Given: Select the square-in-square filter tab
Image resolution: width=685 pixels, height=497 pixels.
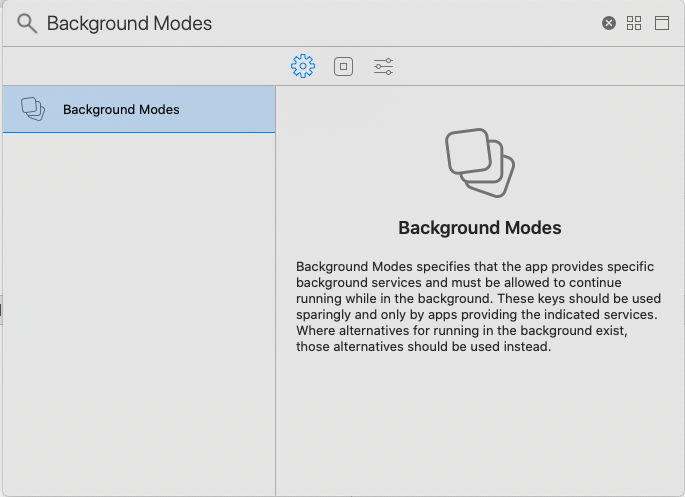Looking at the screenshot, I should coord(343,66).
